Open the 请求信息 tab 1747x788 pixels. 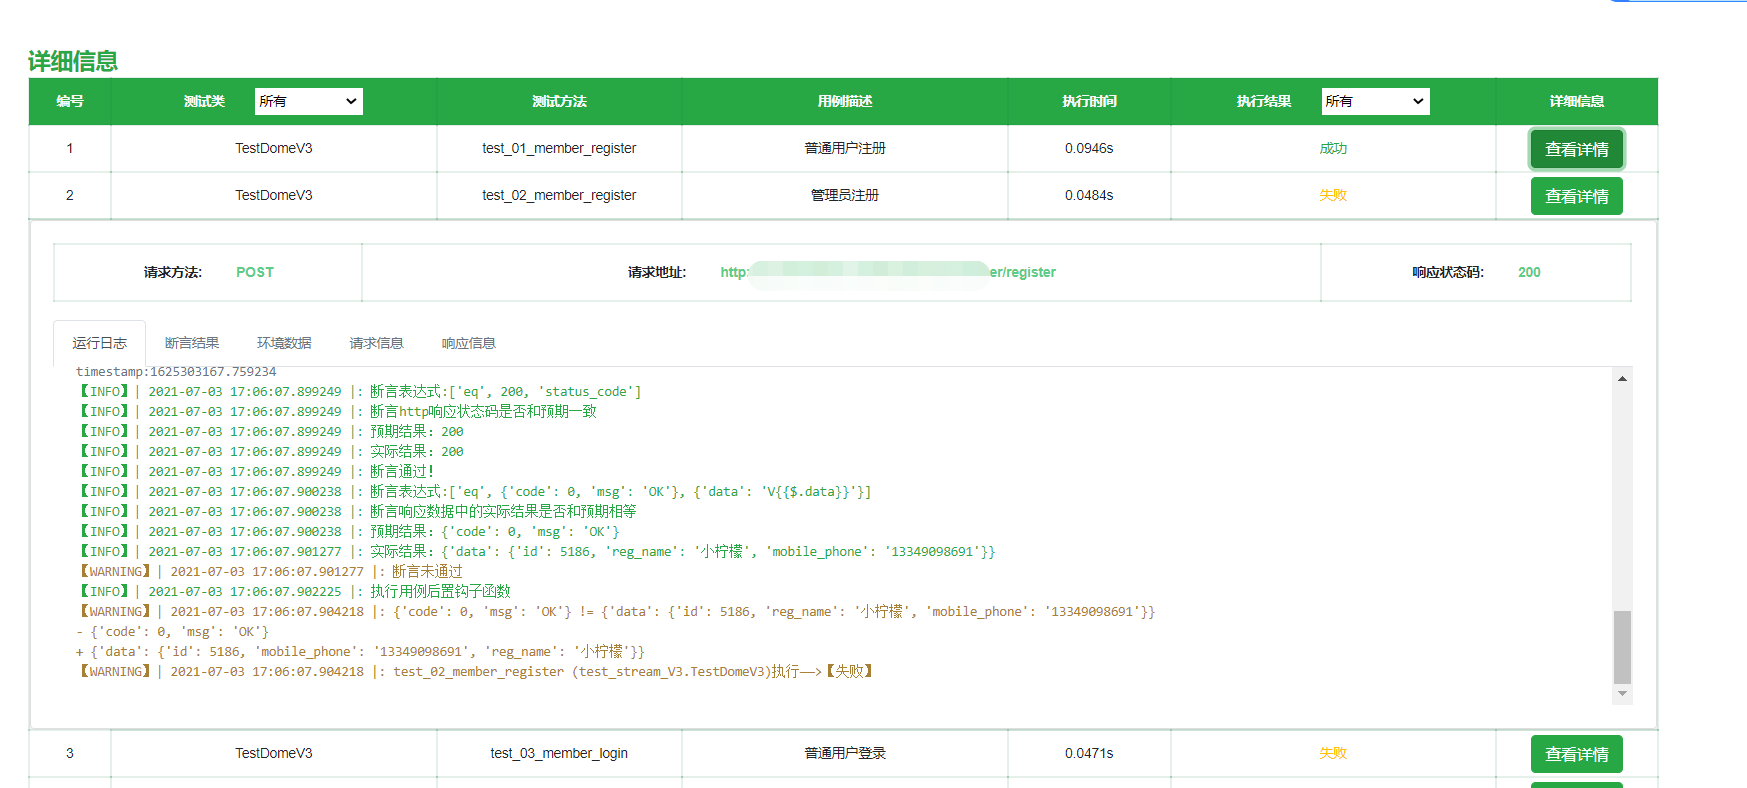click(x=376, y=343)
